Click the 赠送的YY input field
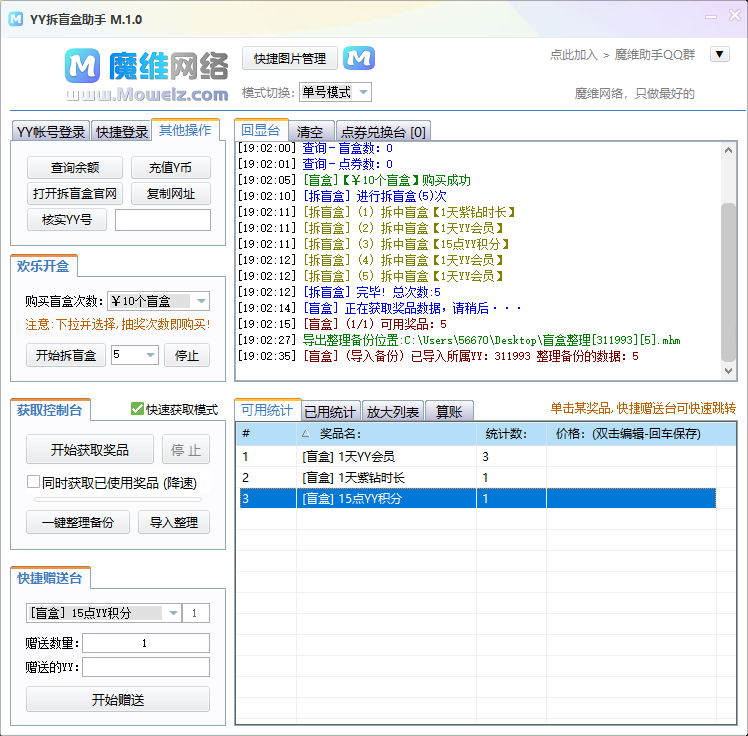This screenshot has width=748, height=736. tap(146, 667)
